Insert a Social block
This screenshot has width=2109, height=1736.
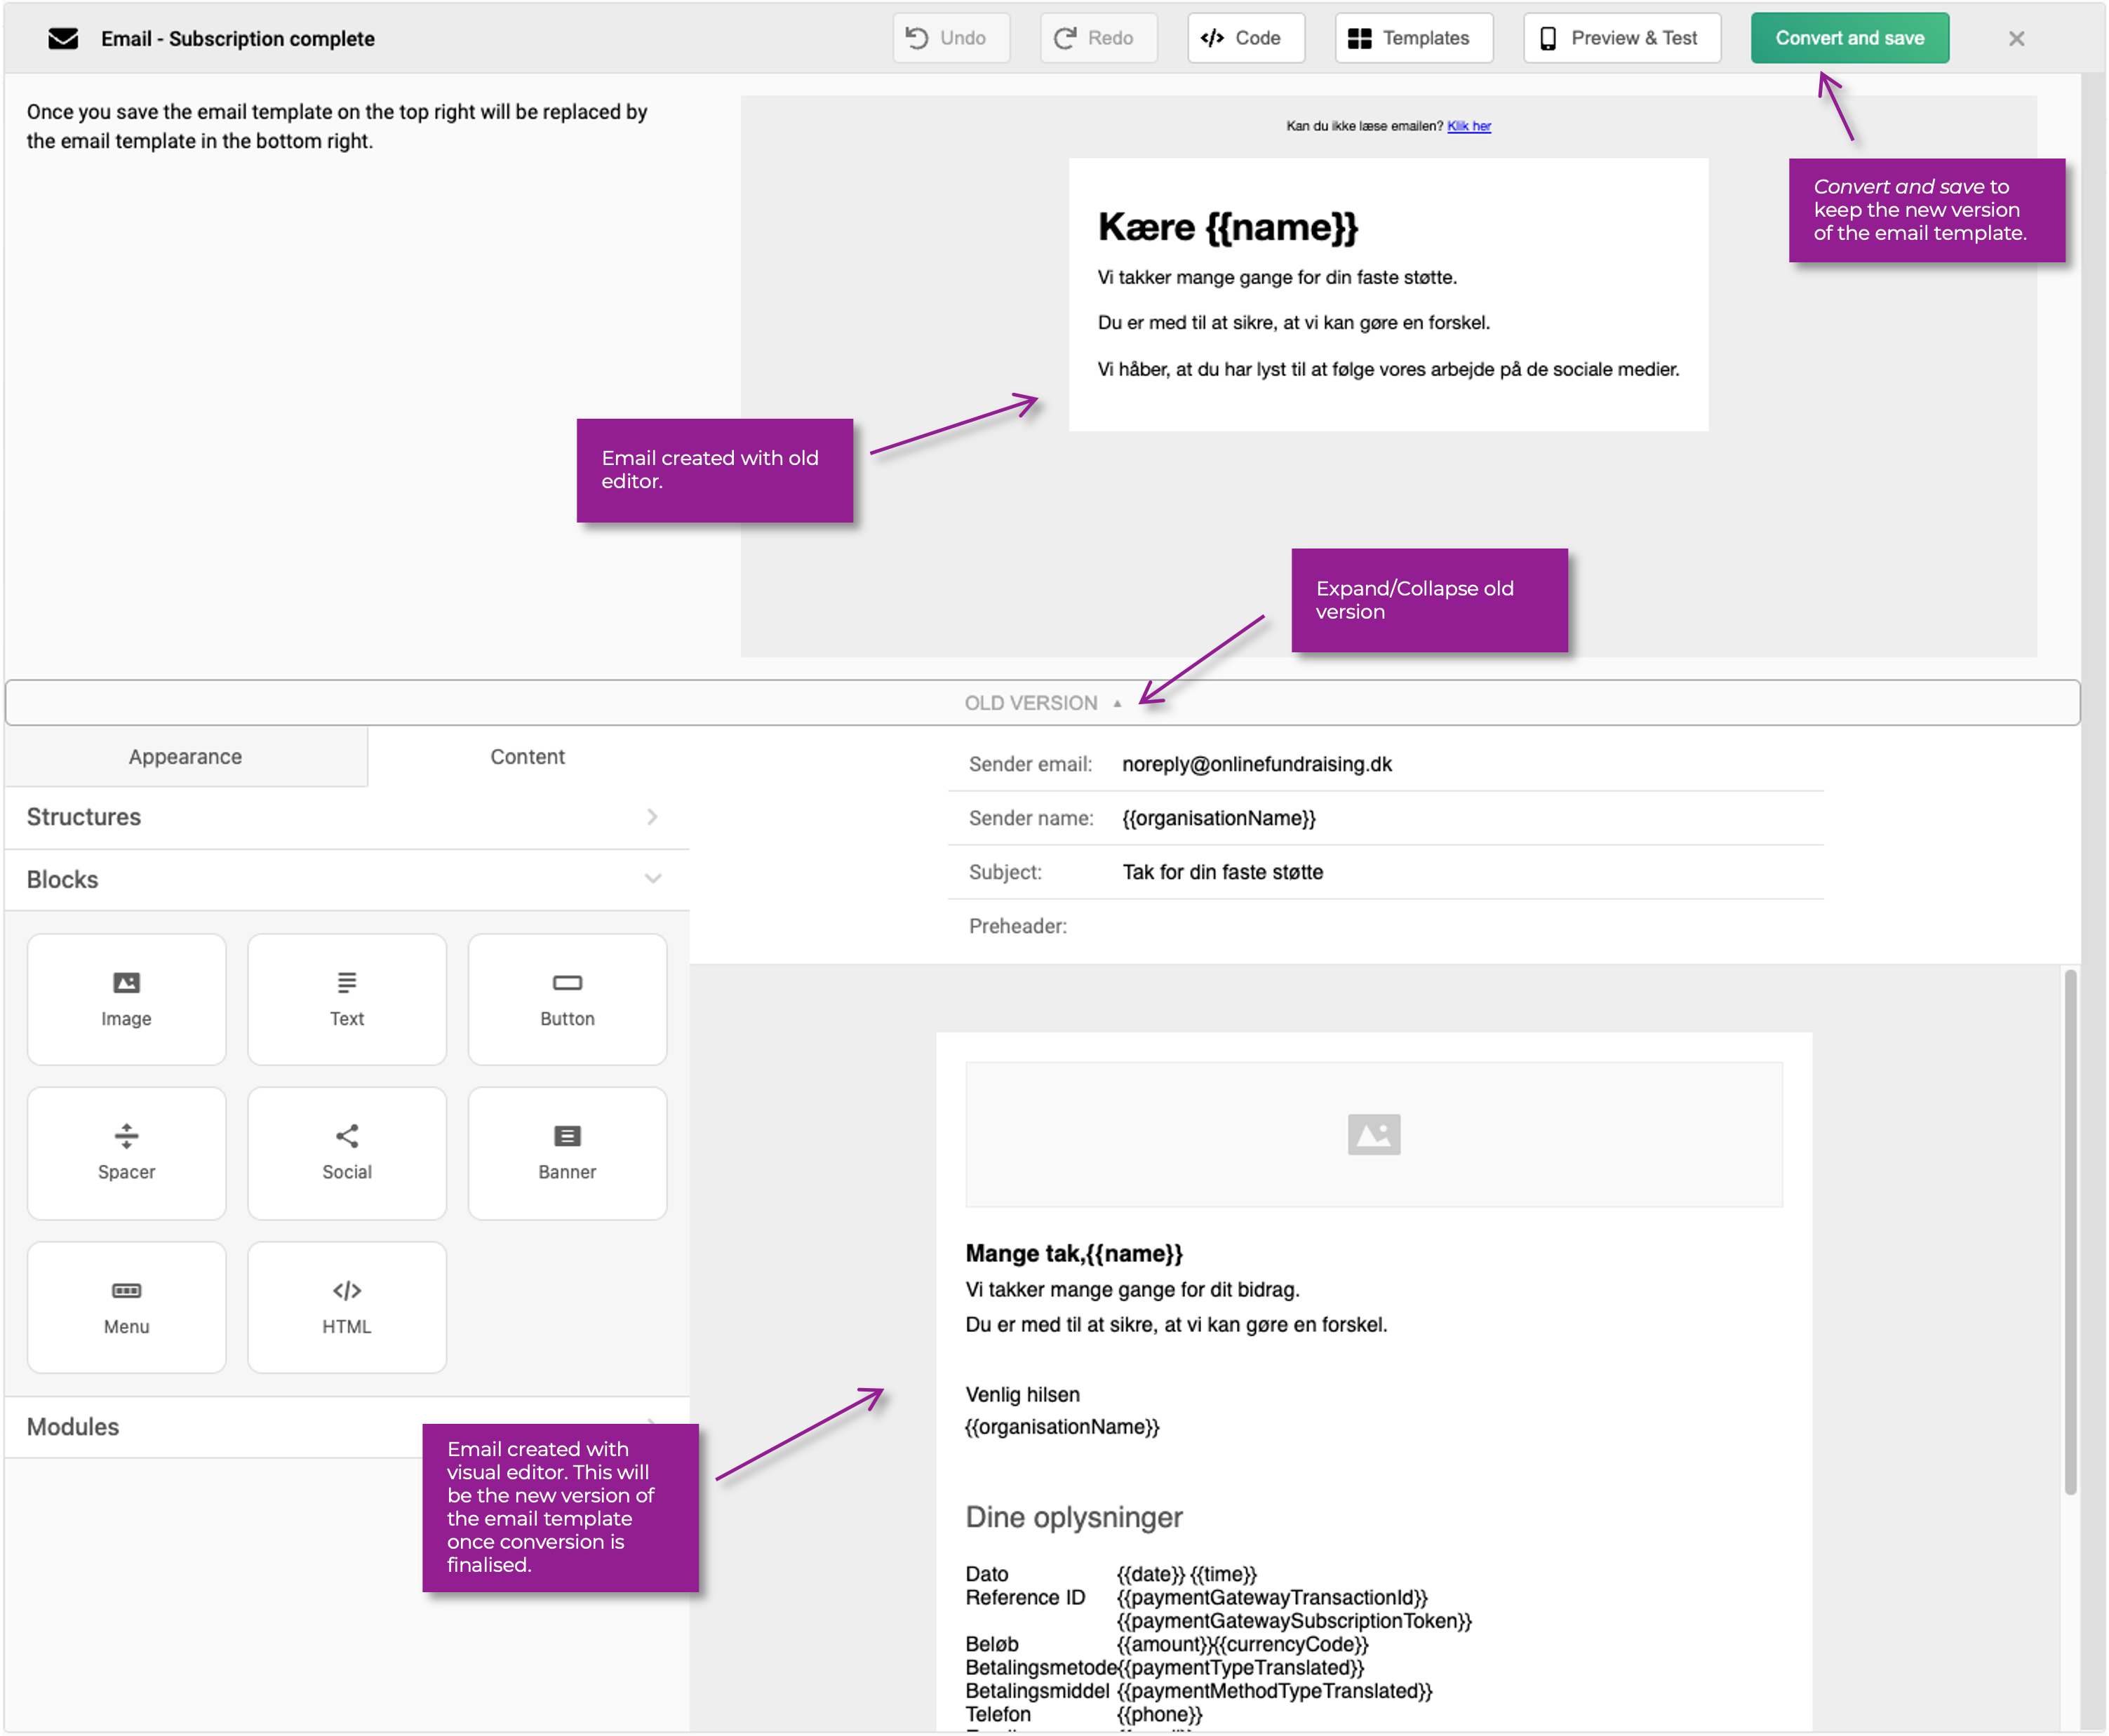coord(346,1152)
